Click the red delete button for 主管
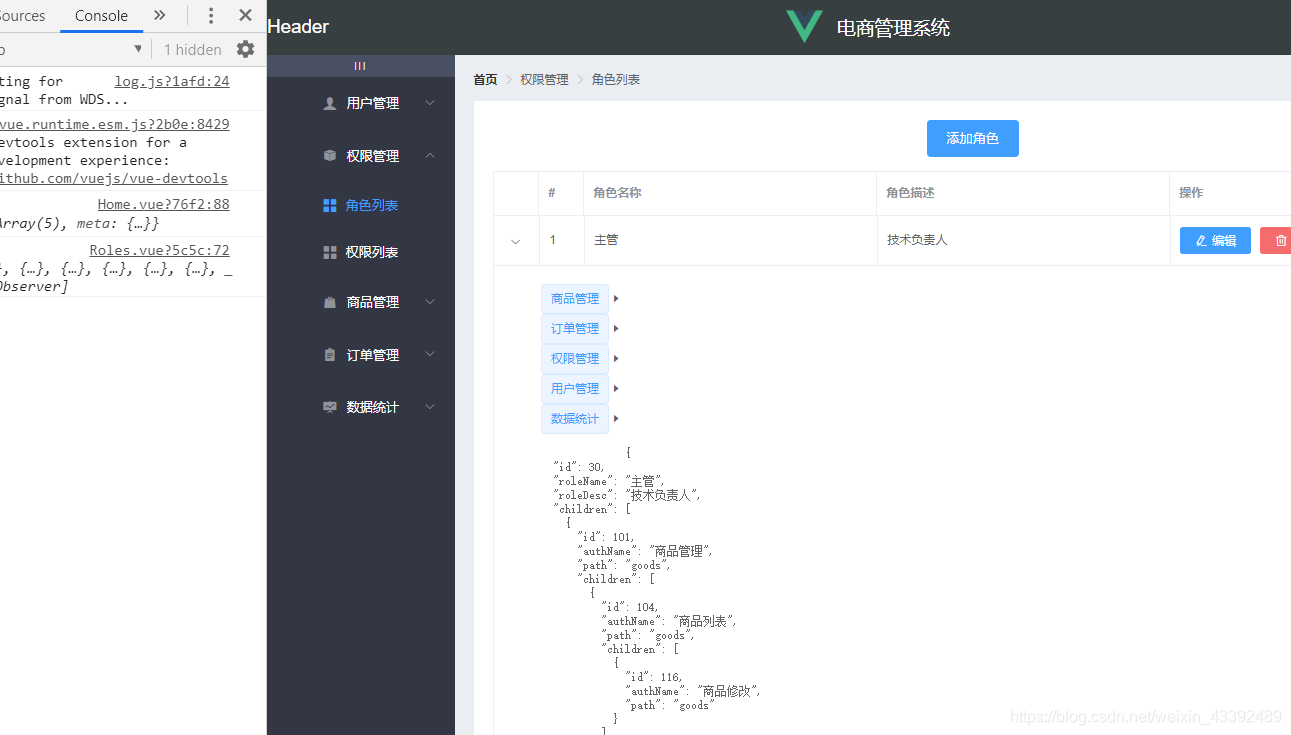The image size is (1291, 735). pos(1276,241)
